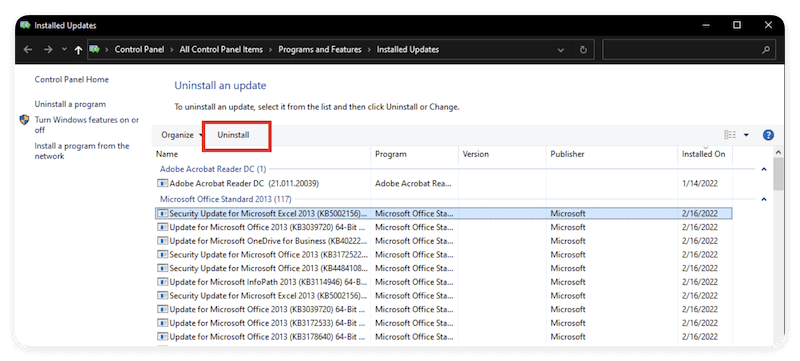Expand the address bar history dropdown
Image resolution: width=800 pixels, height=361 pixels.
pyautogui.click(x=561, y=50)
